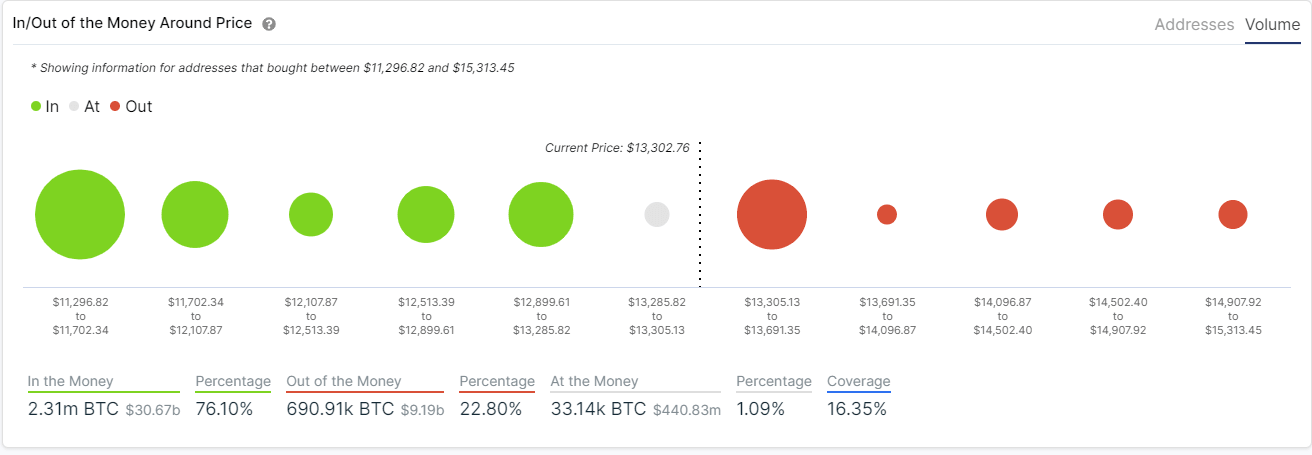Click the In the Money label
This screenshot has height=455, width=1312.
pyautogui.click(x=70, y=381)
